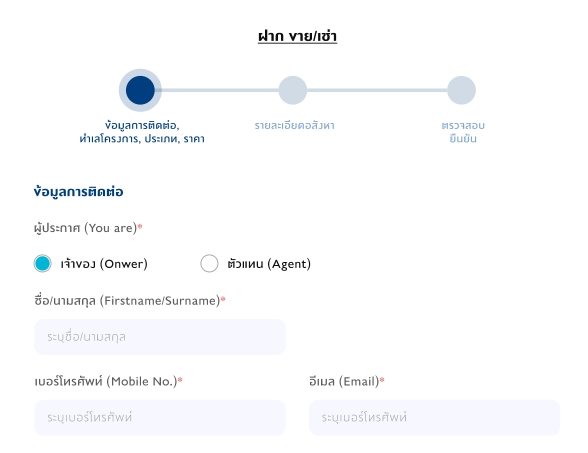Image resolution: width=588 pixels, height=453 pixels.
Task: Click the first dark blue step circle
Action: (x=140, y=90)
